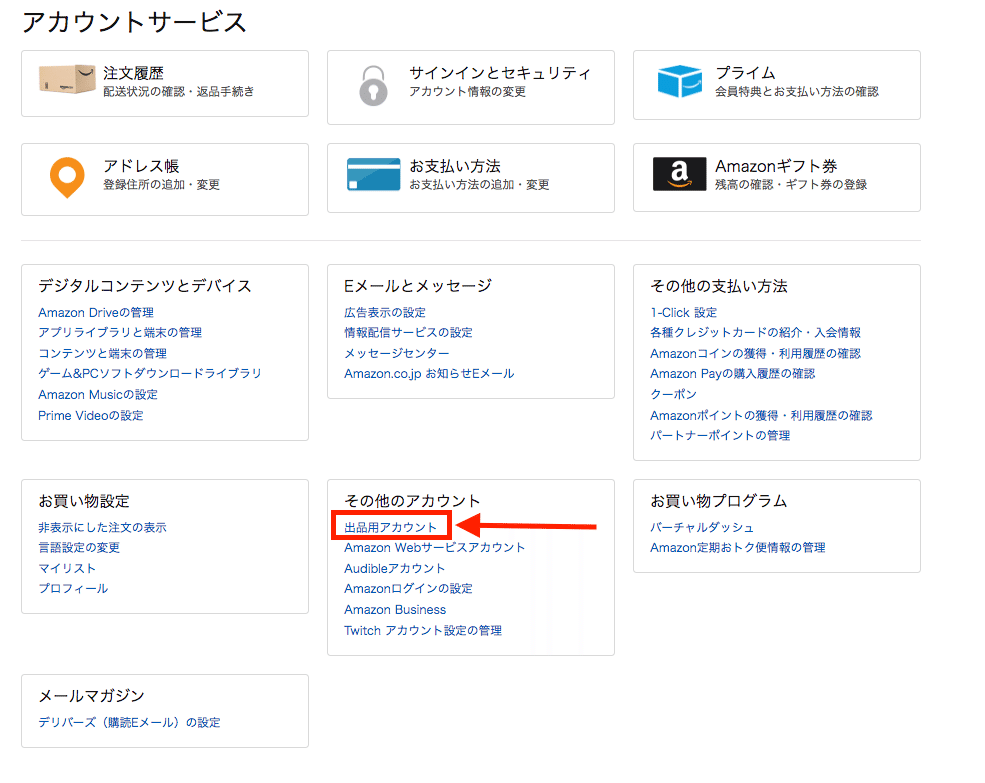Screen dimensions: 985x783
Task: Open ゲーム&PCソフトダウンロードライブラリ link
Action: pyautogui.click(x=150, y=373)
